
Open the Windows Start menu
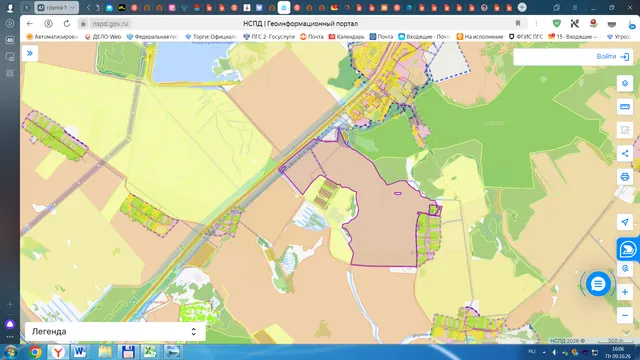(x=10, y=352)
